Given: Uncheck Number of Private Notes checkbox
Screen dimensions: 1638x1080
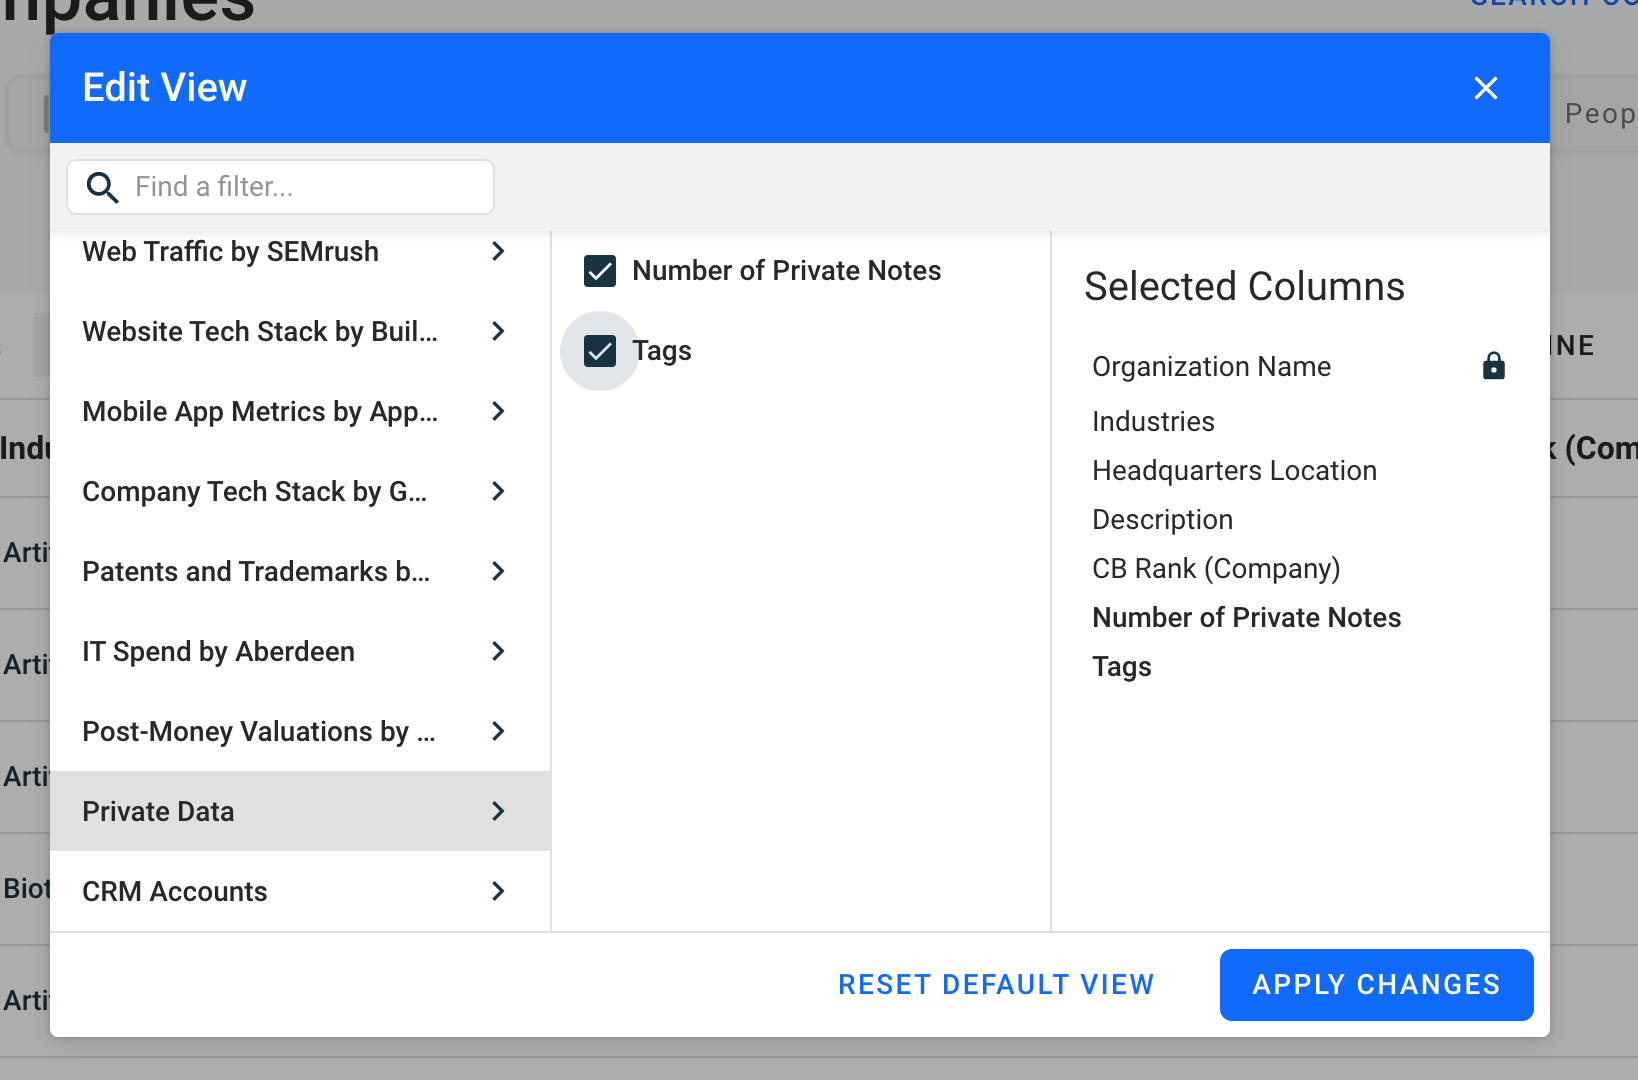Looking at the screenshot, I should pyautogui.click(x=600, y=271).
